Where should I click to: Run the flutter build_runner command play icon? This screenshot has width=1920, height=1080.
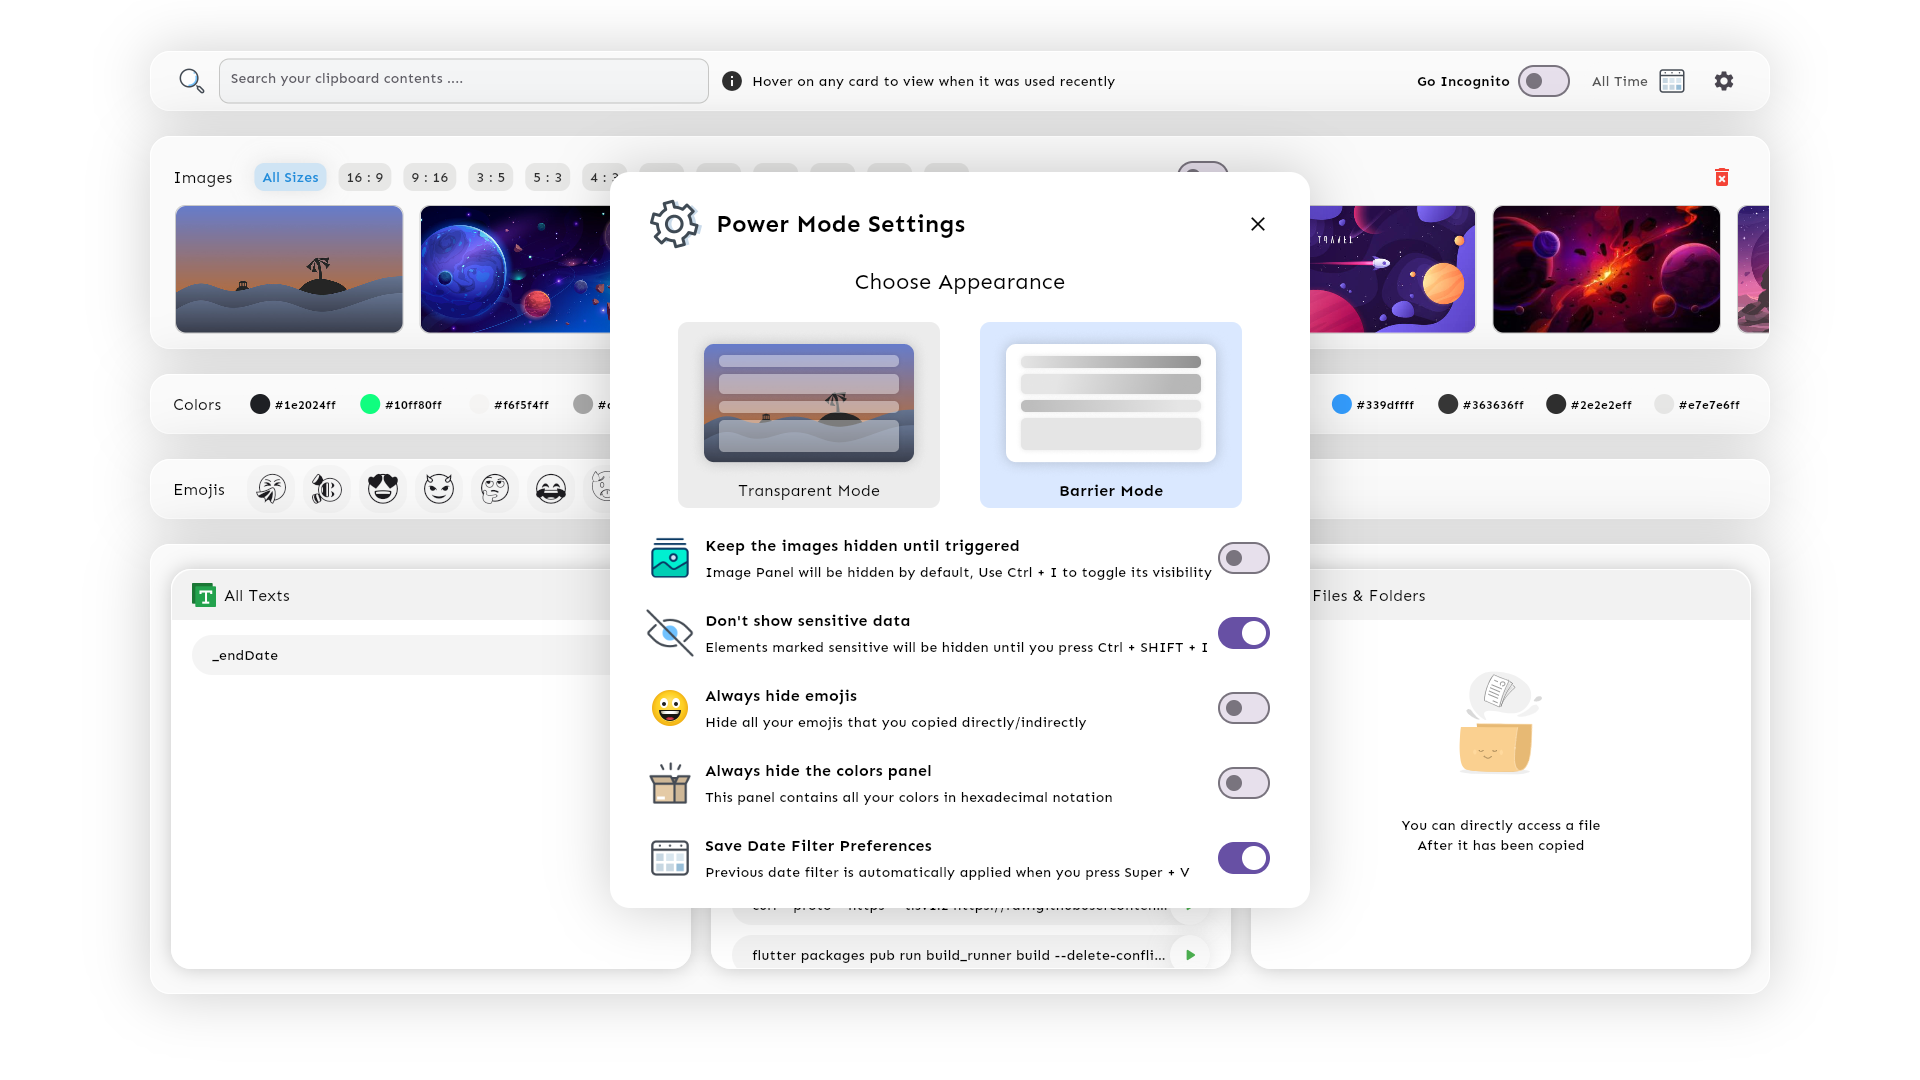[x=1190, y=955]
